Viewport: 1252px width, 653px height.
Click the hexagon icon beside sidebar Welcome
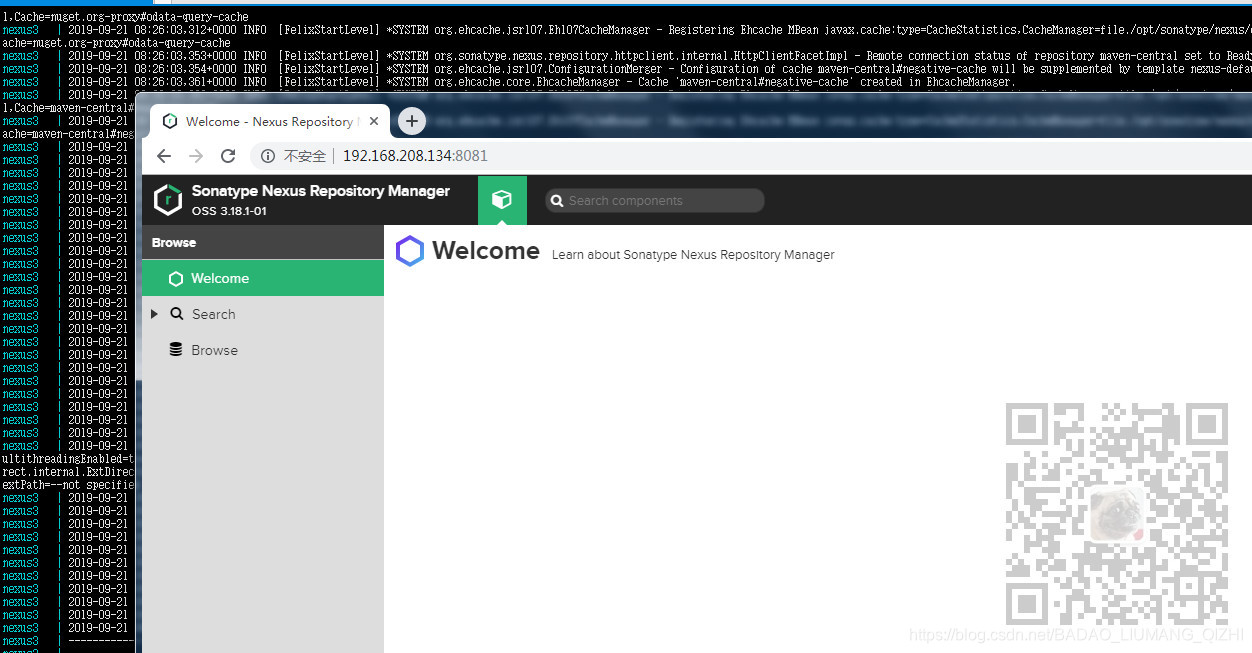[176, 279]
